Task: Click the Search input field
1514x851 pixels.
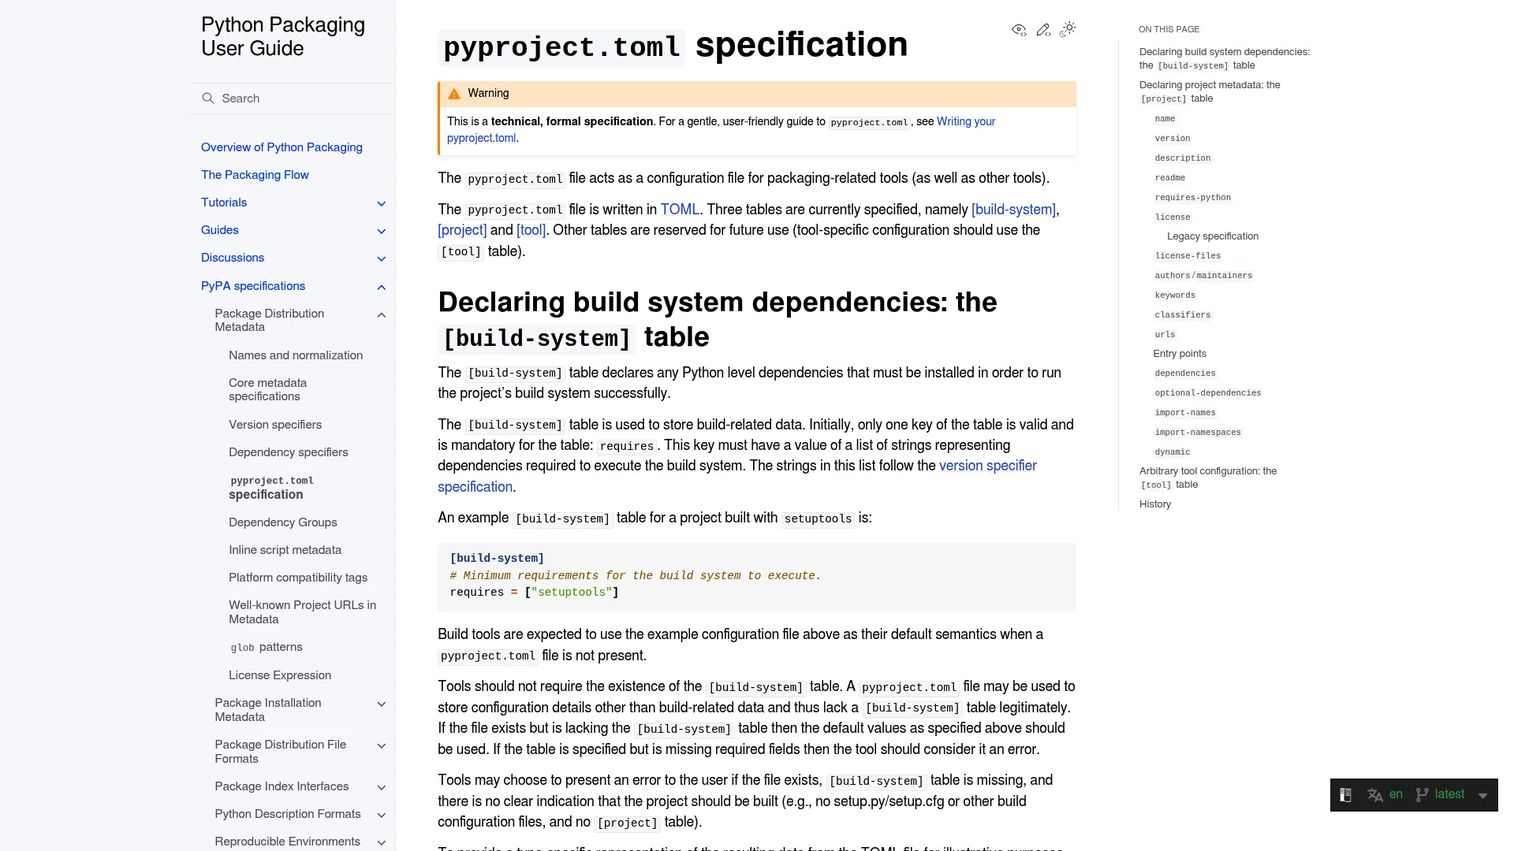Action: point(291,98)
